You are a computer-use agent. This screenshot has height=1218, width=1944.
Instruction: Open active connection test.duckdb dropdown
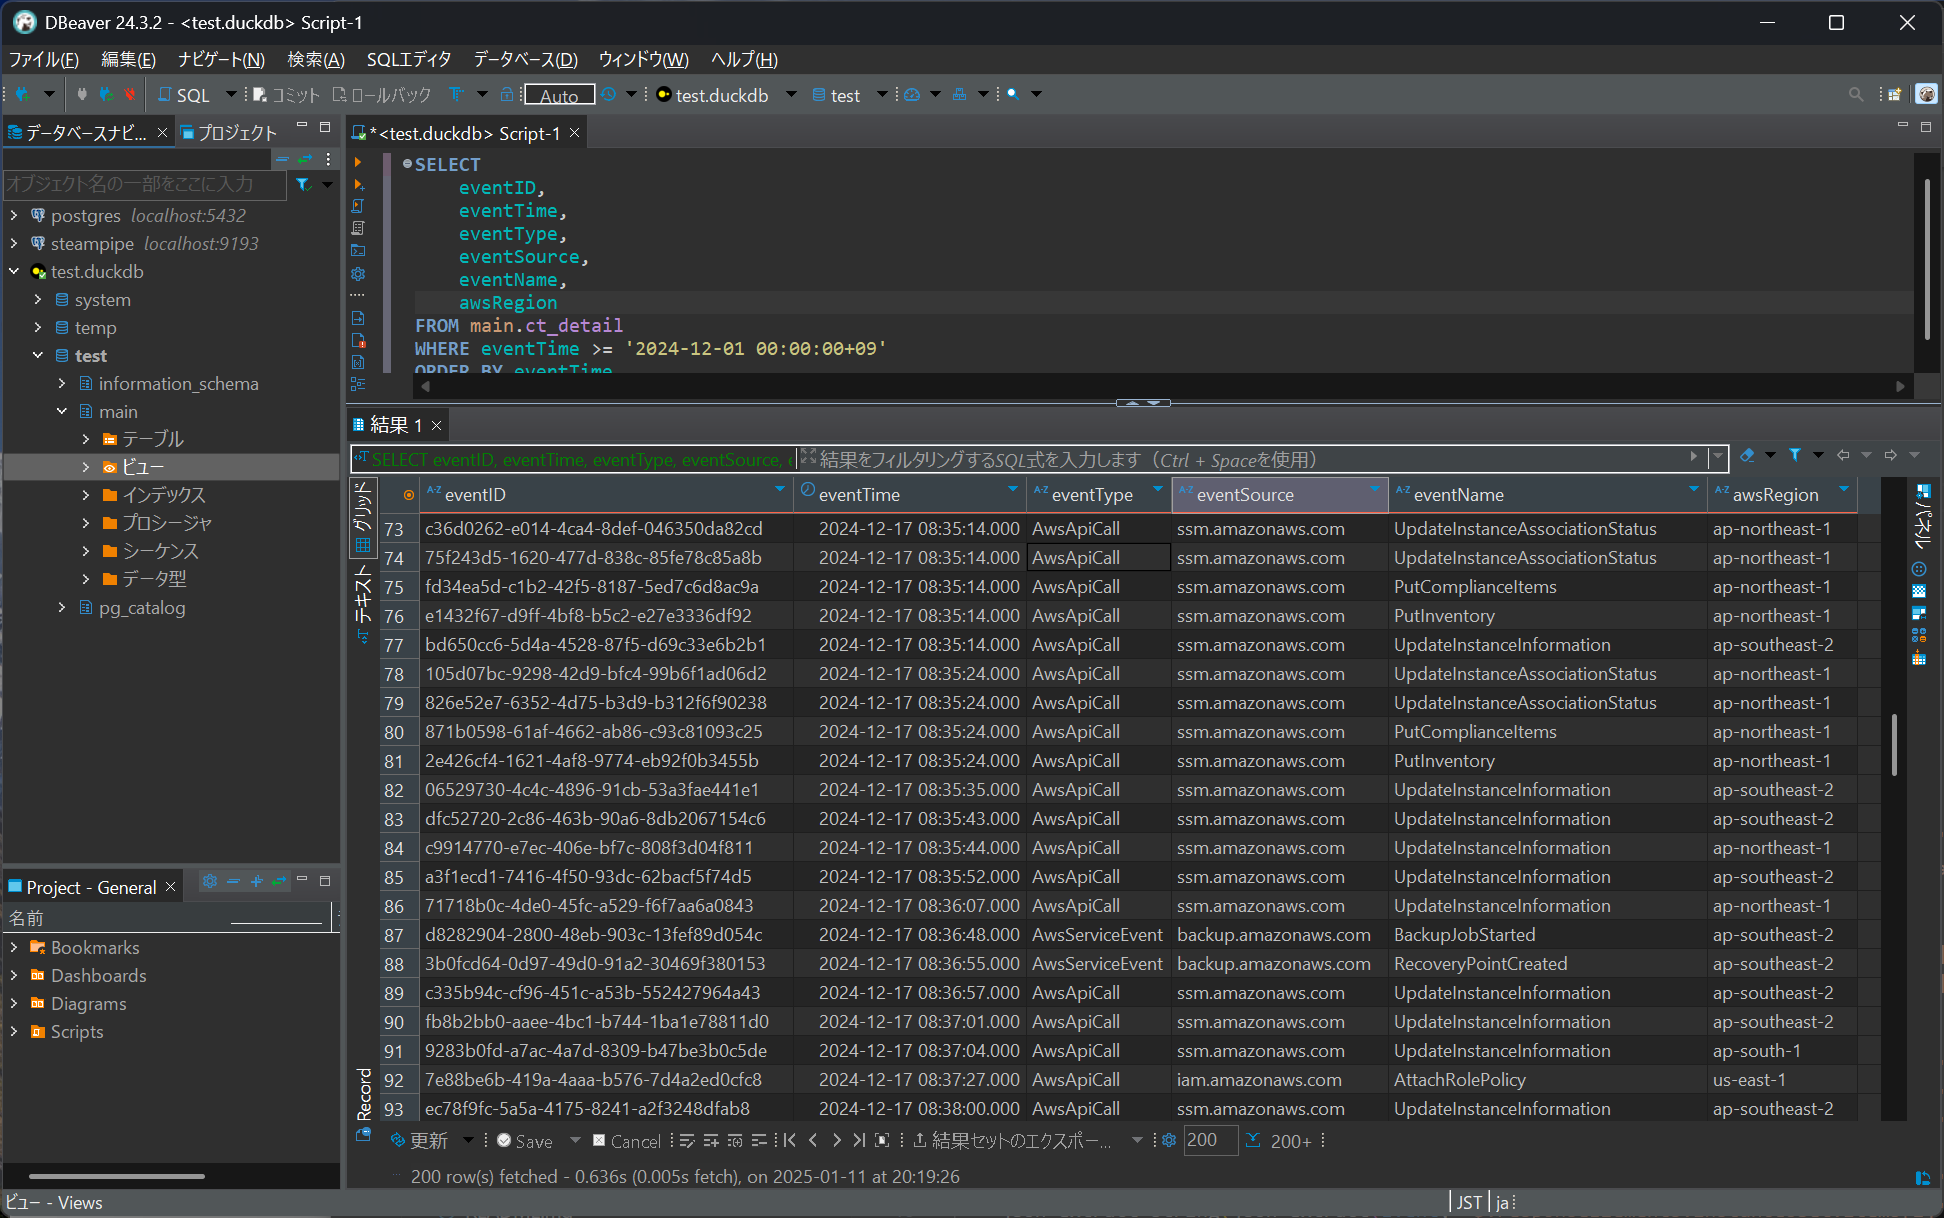click(792, 95)
